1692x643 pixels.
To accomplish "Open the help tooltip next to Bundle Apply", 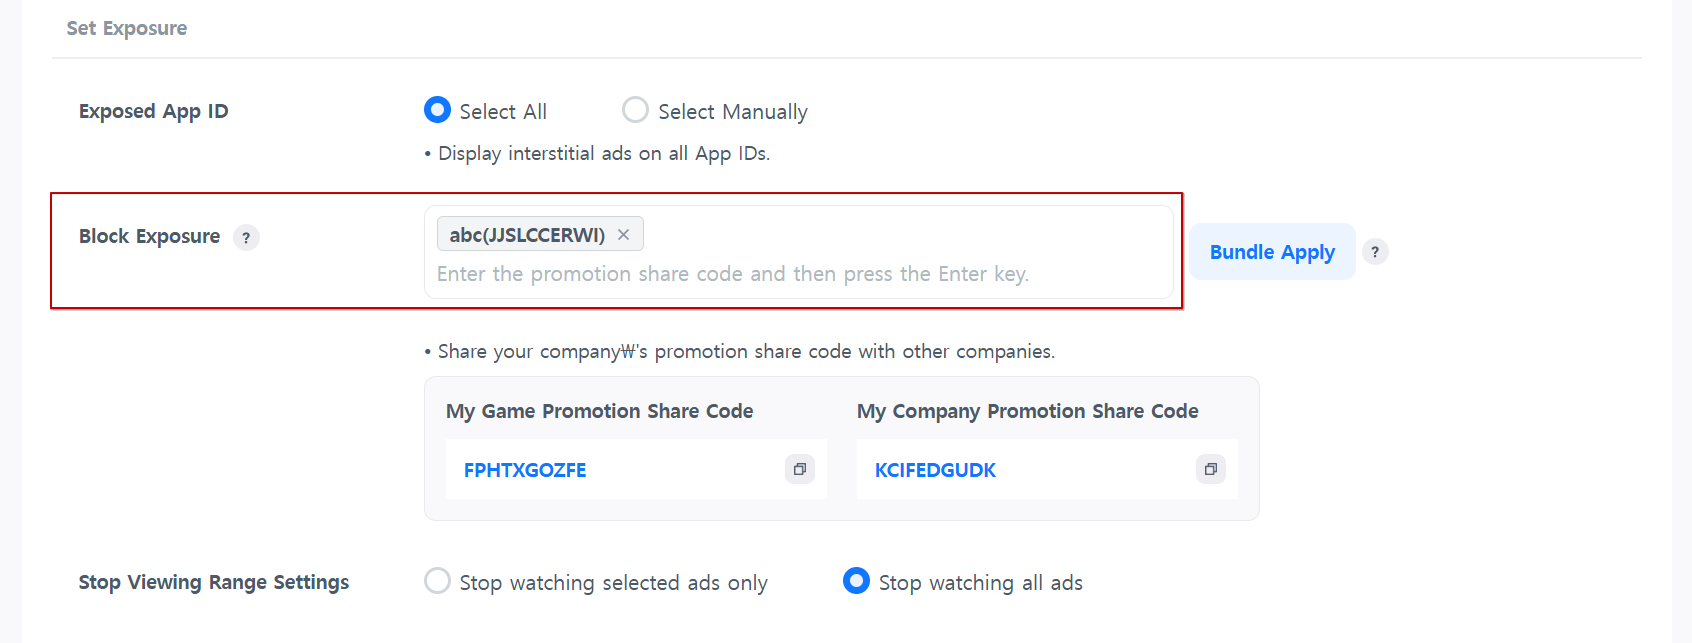I will click(x=1375, y=252).
